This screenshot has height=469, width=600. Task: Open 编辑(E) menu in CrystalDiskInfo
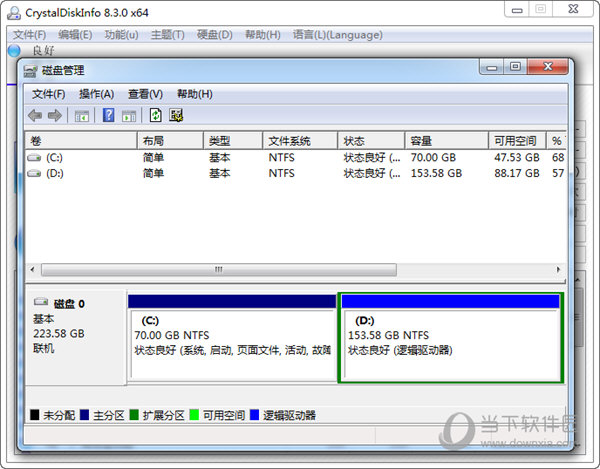pos(75,35)
